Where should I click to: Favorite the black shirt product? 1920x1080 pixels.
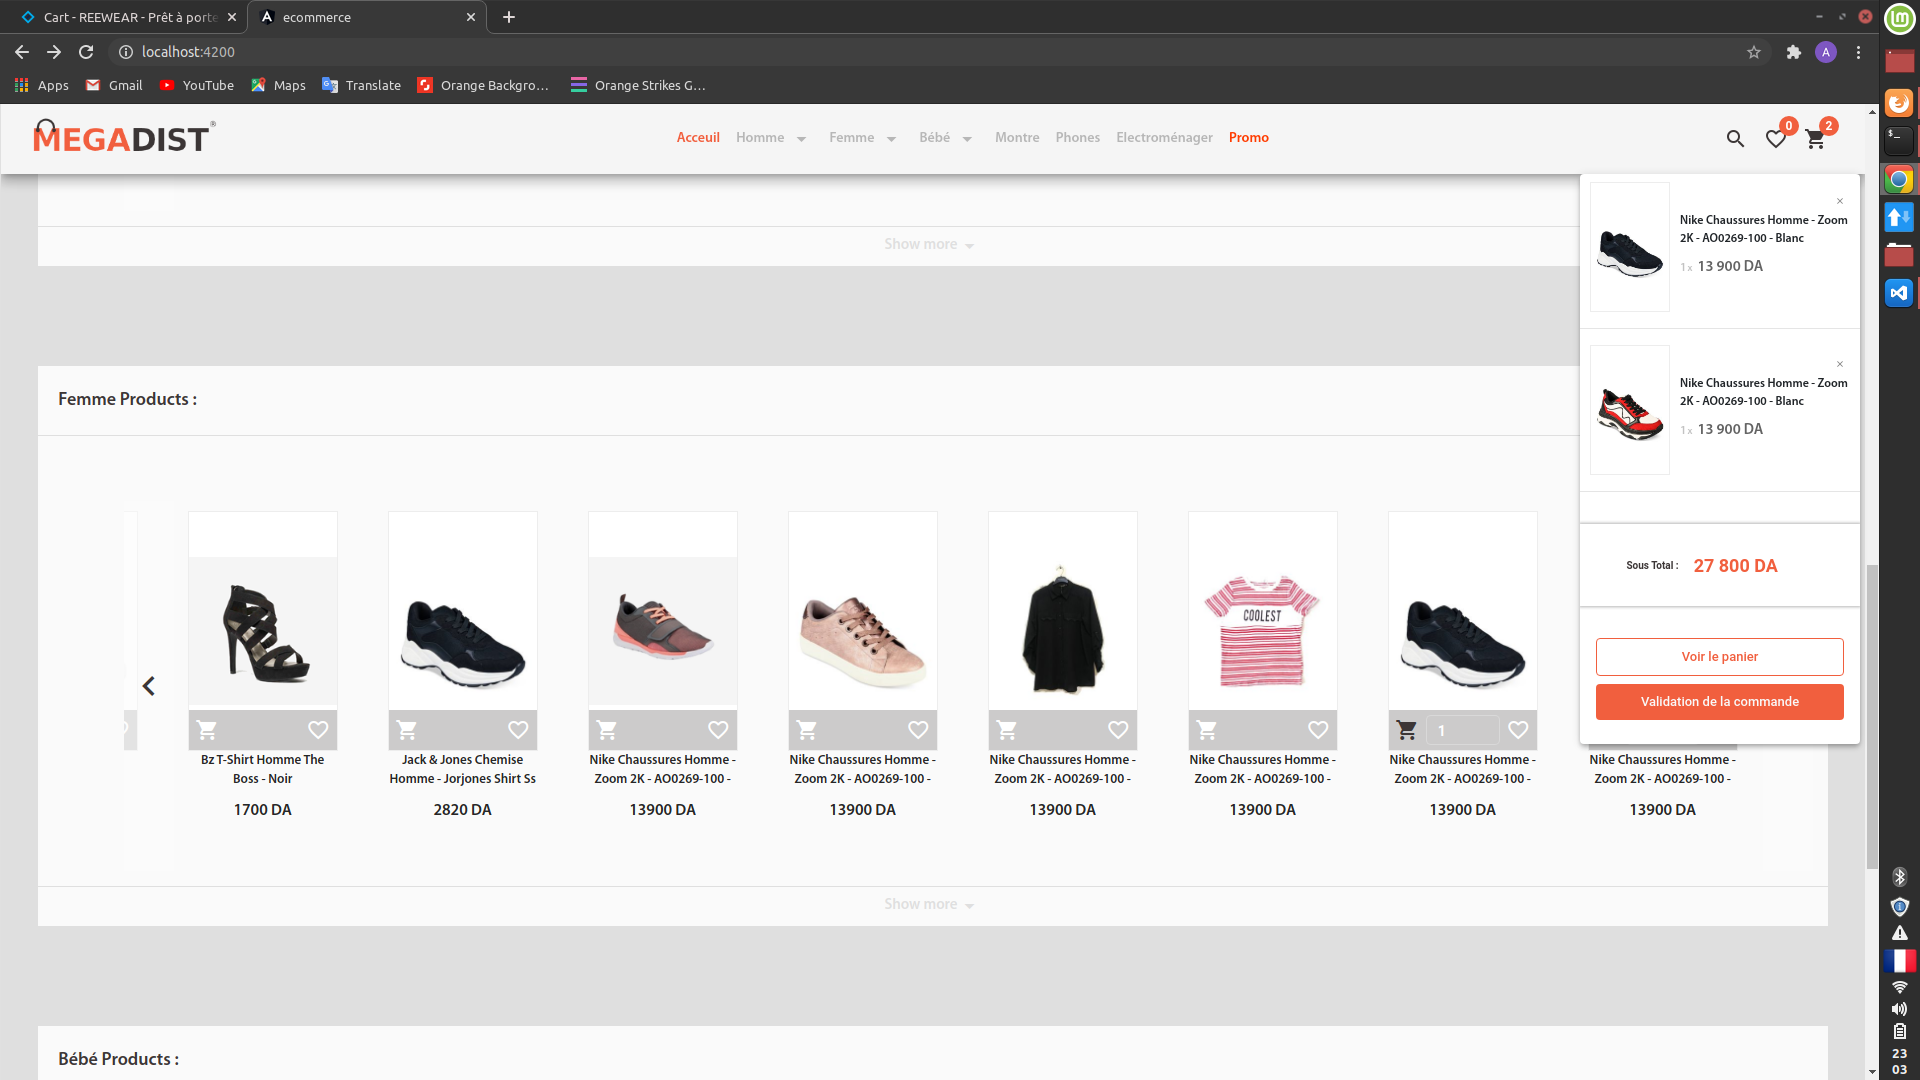tap(1118, 730)
